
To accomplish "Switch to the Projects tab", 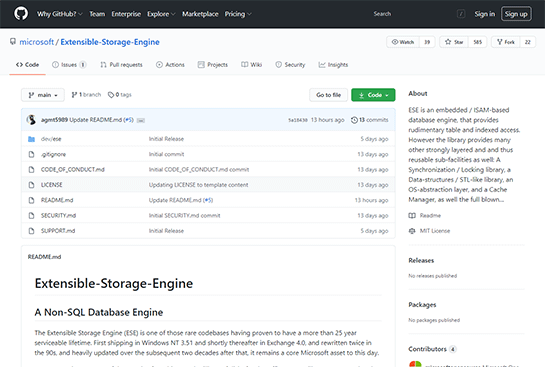I will pyautogui.click(x=213, y=65).
